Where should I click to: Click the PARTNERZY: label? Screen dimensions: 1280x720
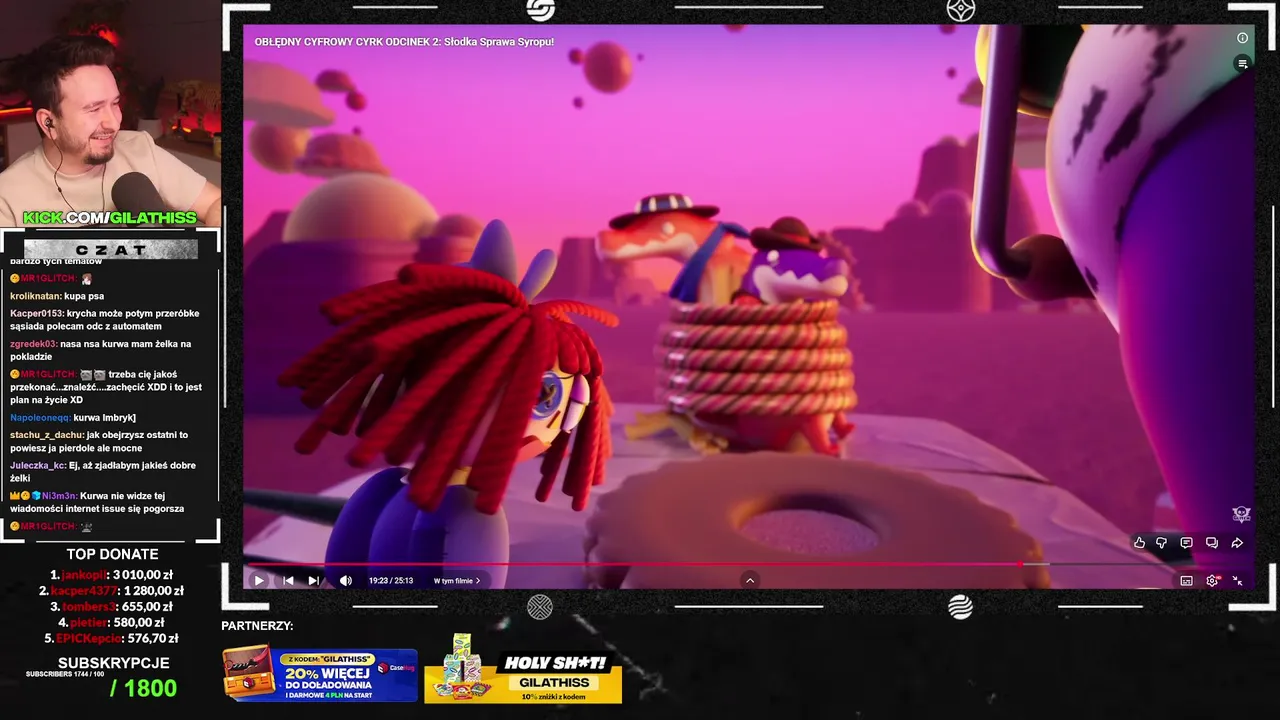tap(257, 626)
